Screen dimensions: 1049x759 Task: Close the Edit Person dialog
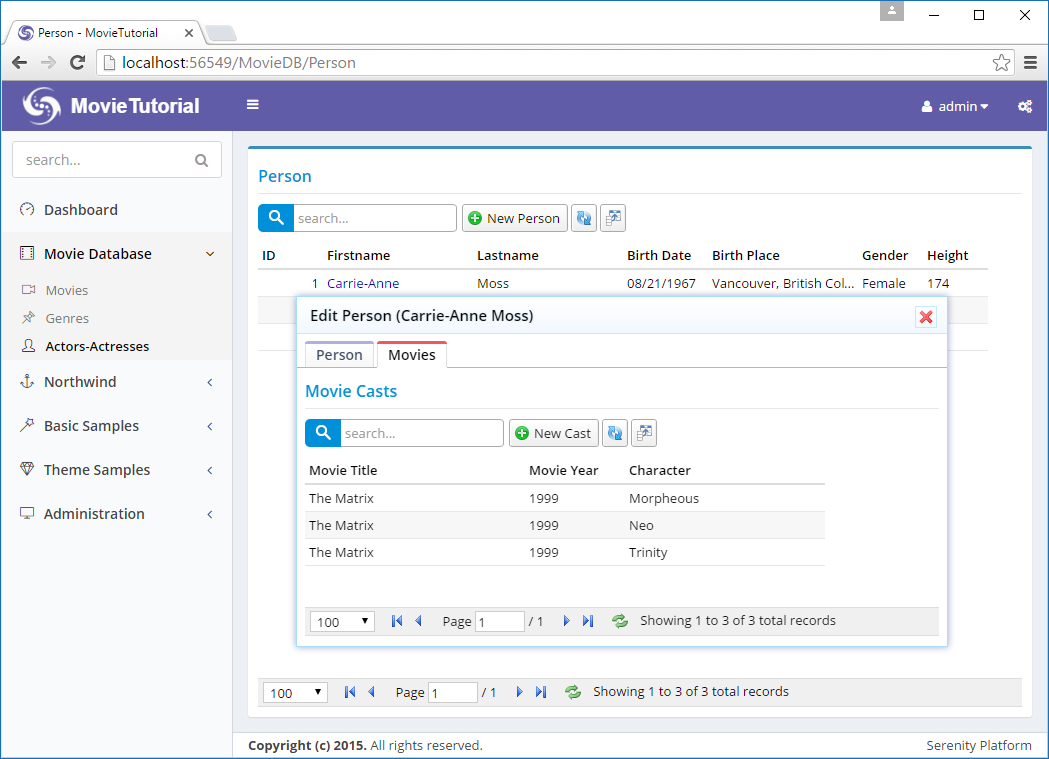[x=926, y=317]
